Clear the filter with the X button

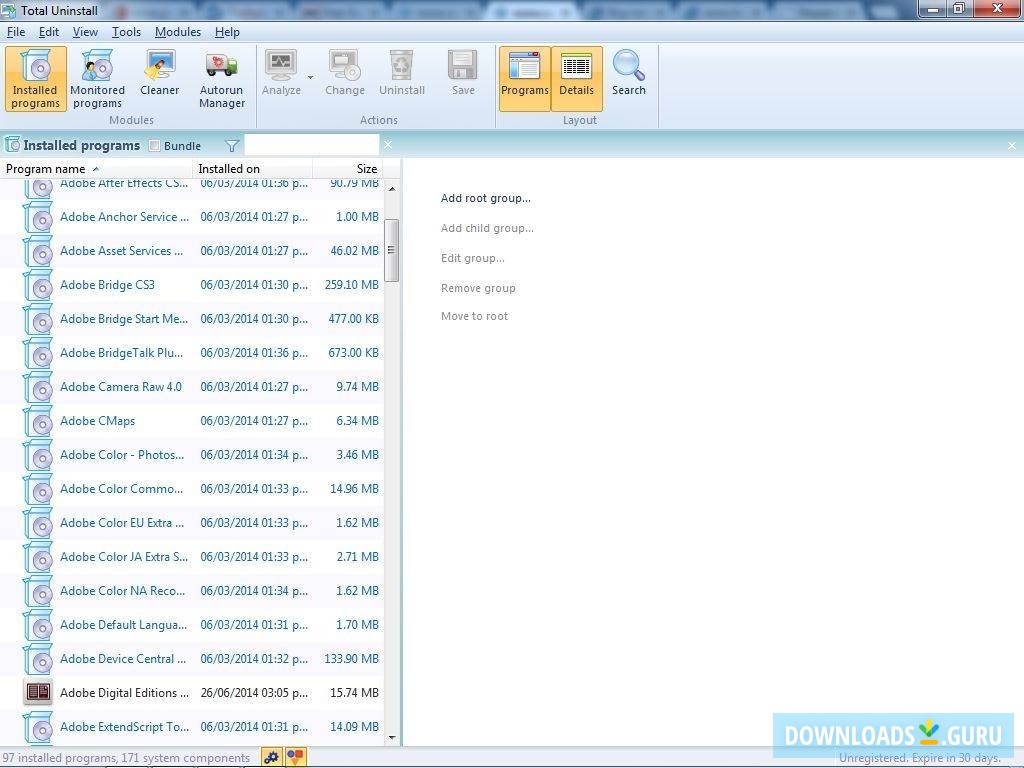(x=388, y=144)
